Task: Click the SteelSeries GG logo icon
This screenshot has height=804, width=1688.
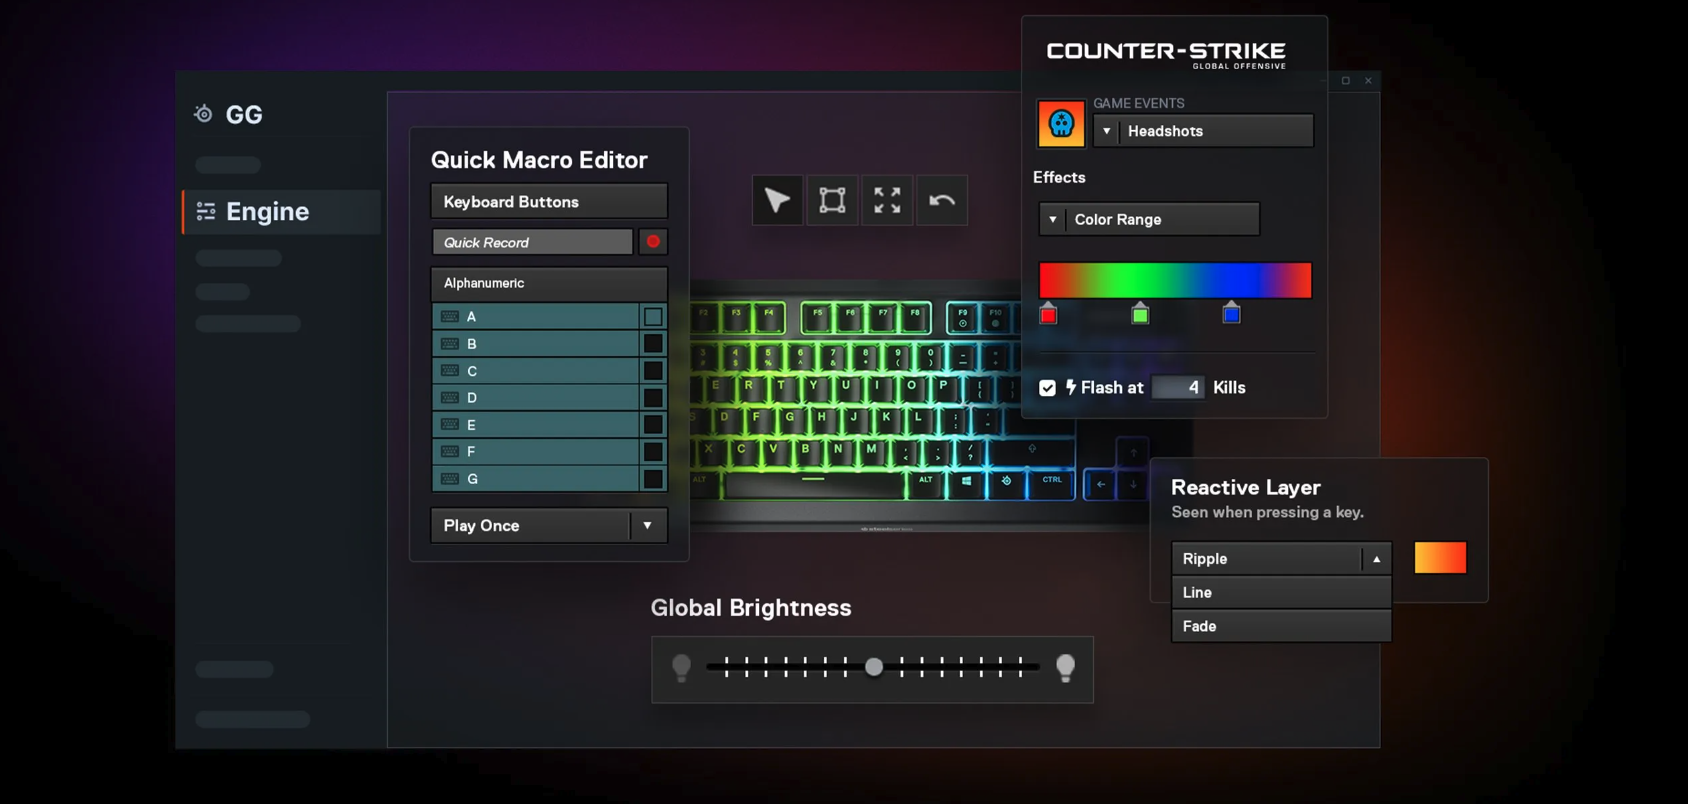Action: [203, 114]
